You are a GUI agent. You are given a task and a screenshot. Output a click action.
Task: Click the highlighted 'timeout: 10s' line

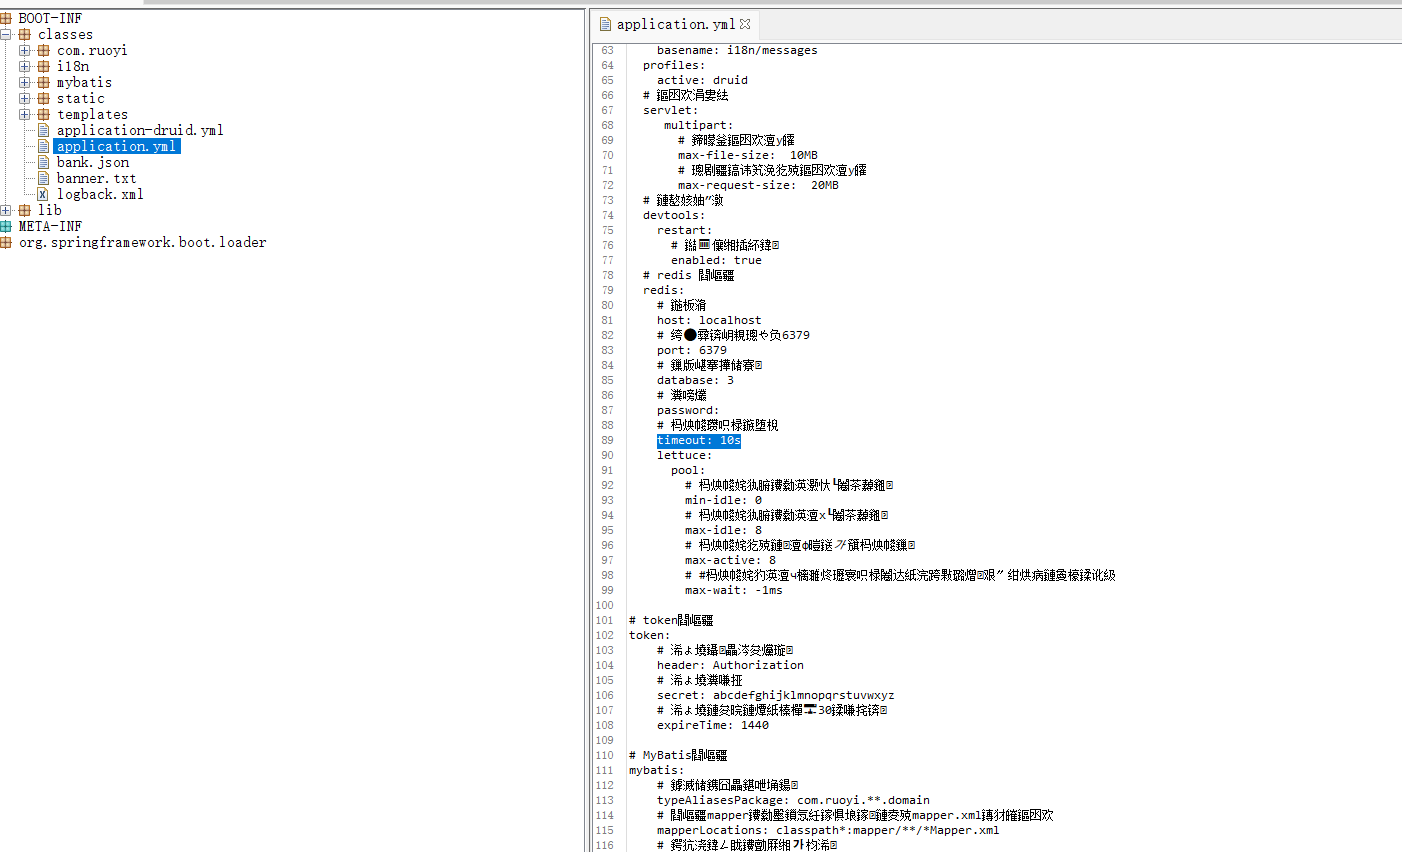[x=699, y=440]
